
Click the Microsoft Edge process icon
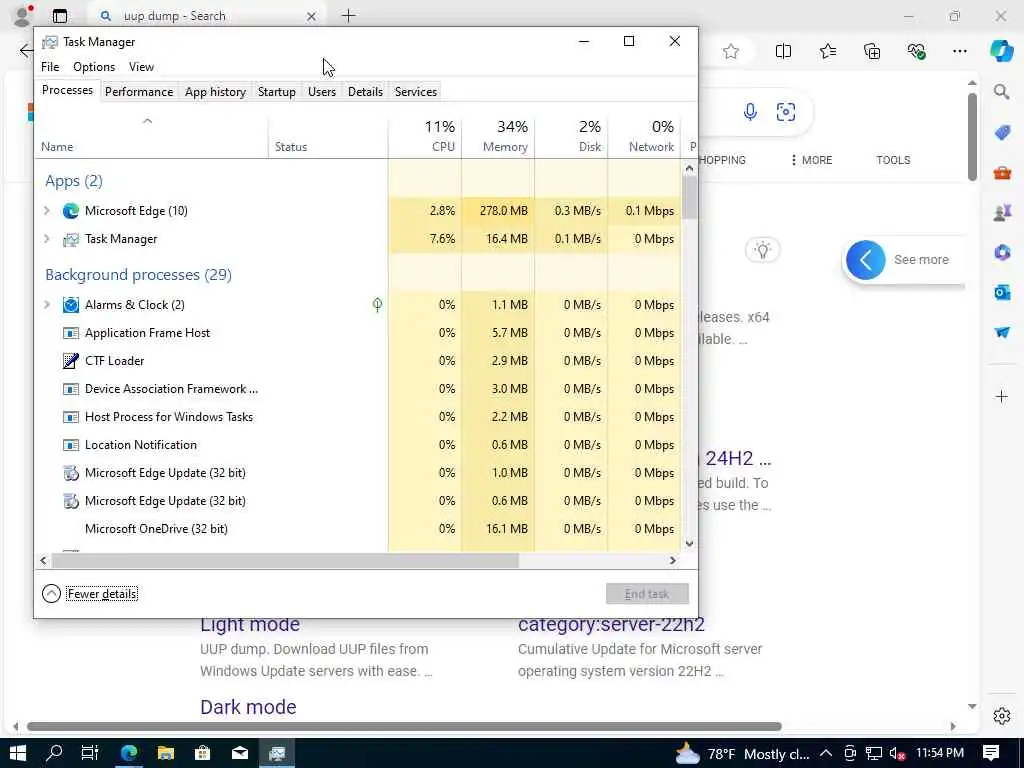click(x=71, y=211)
